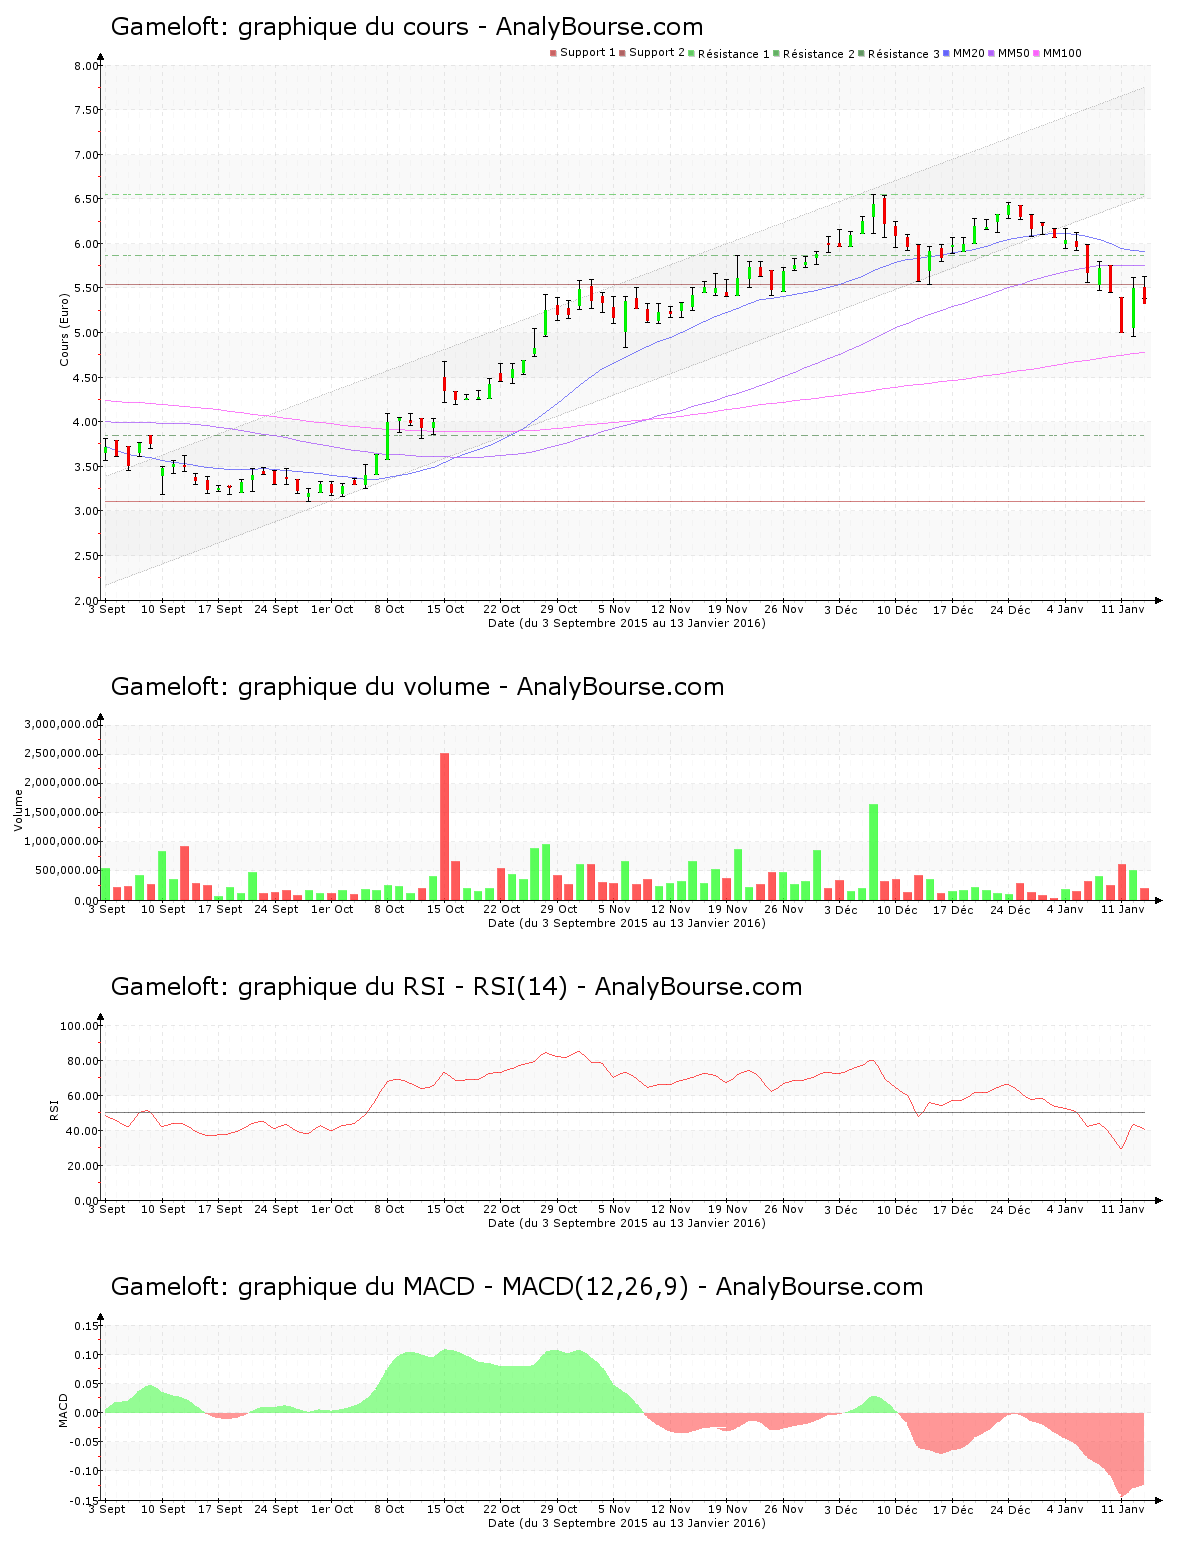Click the 3,000,000.00 volume axis value
This screenshot has height=1550, width=1200.
click(x=62, y=724)
